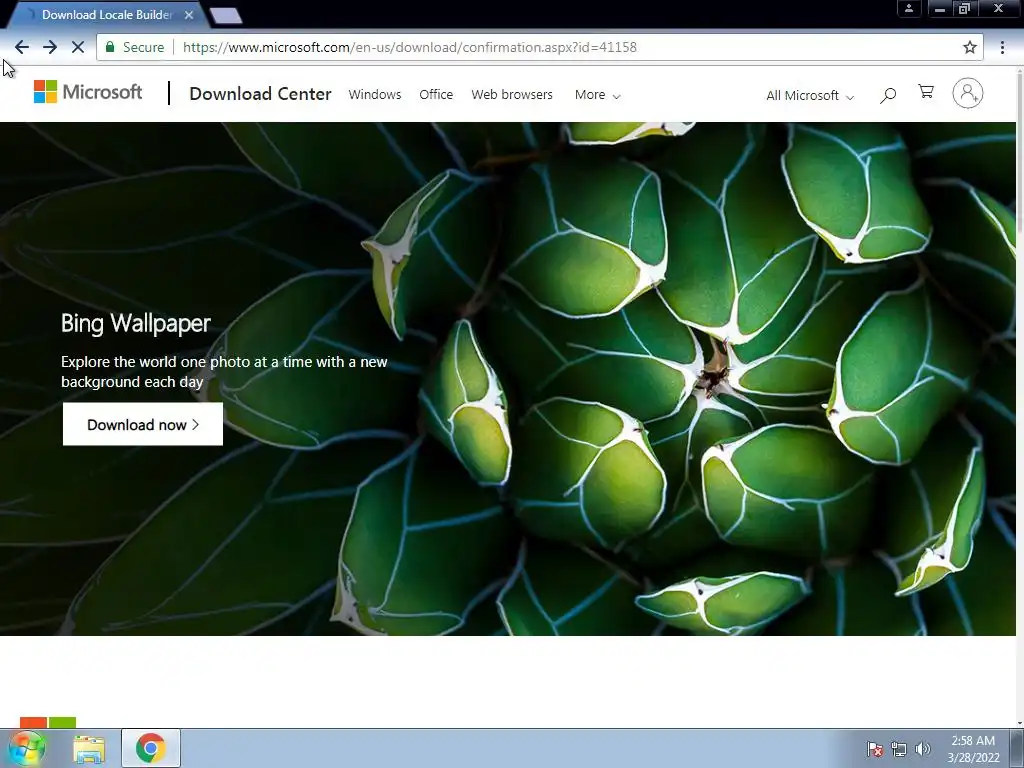Click the page vertical scrollbar
1024x768 pixels.
1019,396
